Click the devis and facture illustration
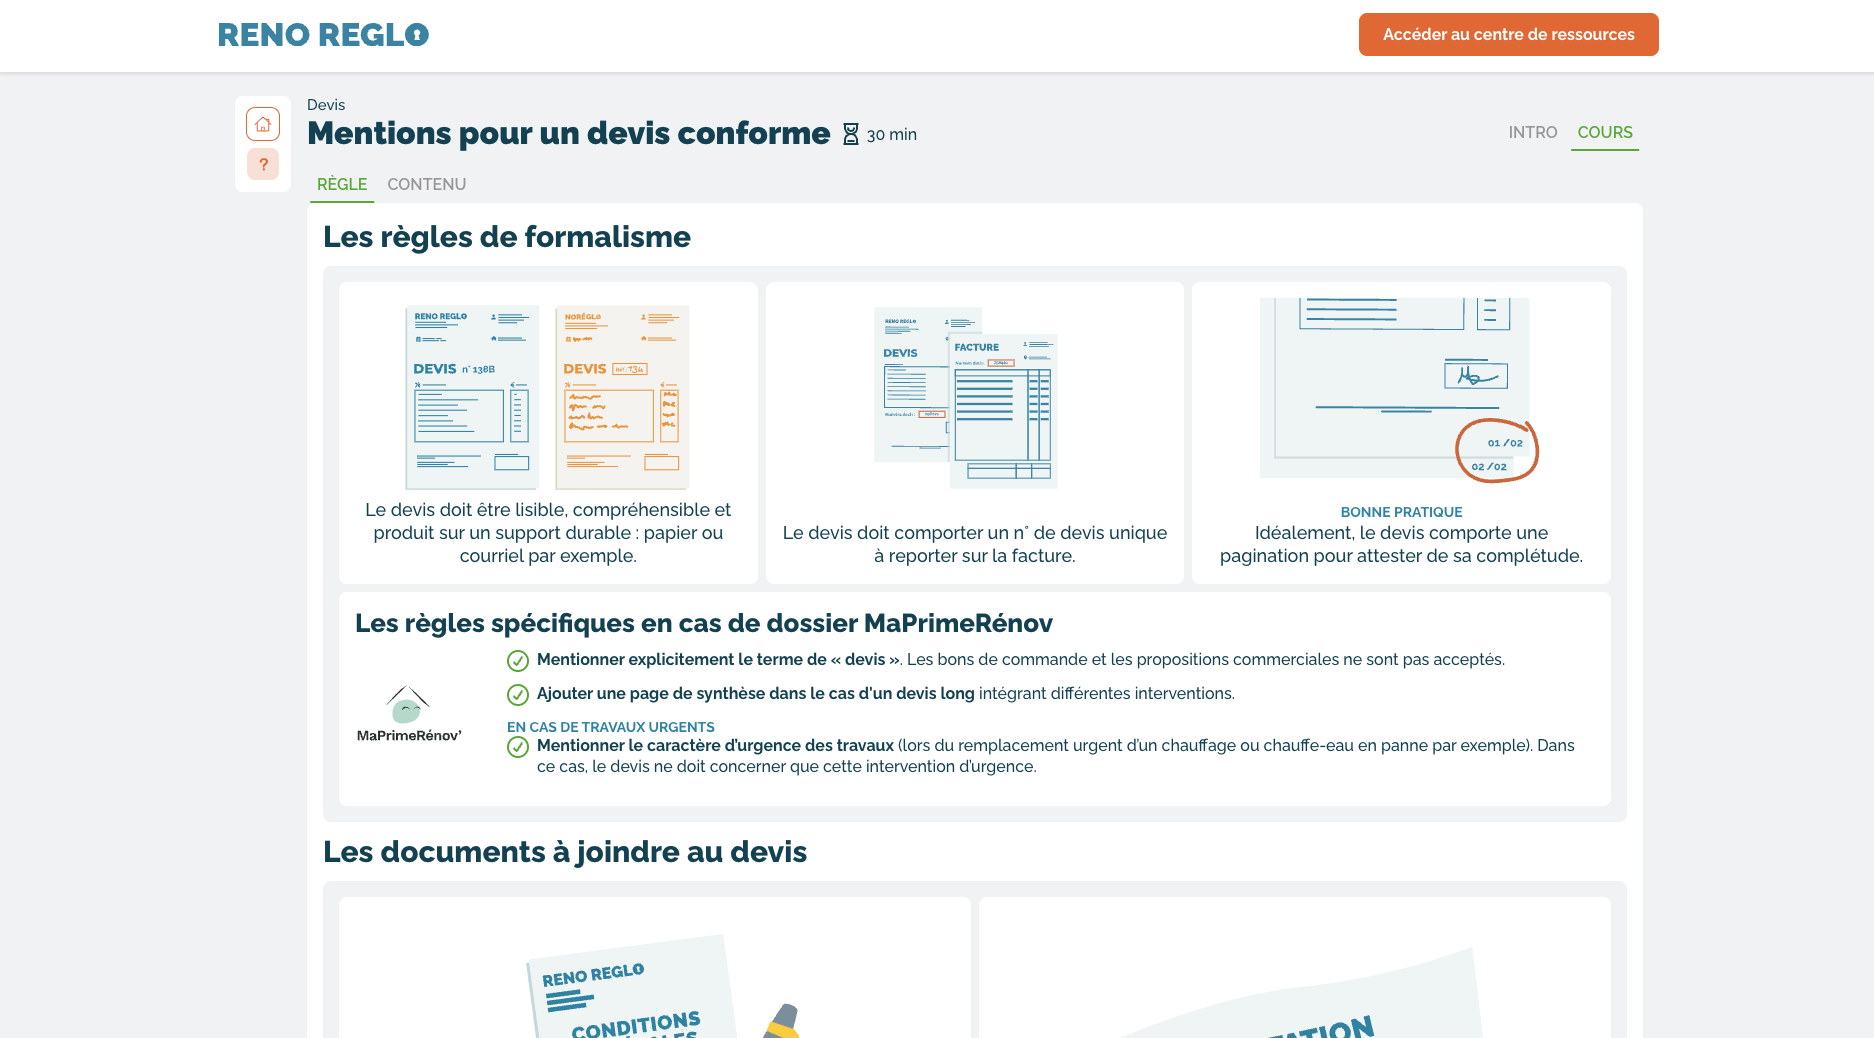The image size is (1874, 1038). pos(966,397)
